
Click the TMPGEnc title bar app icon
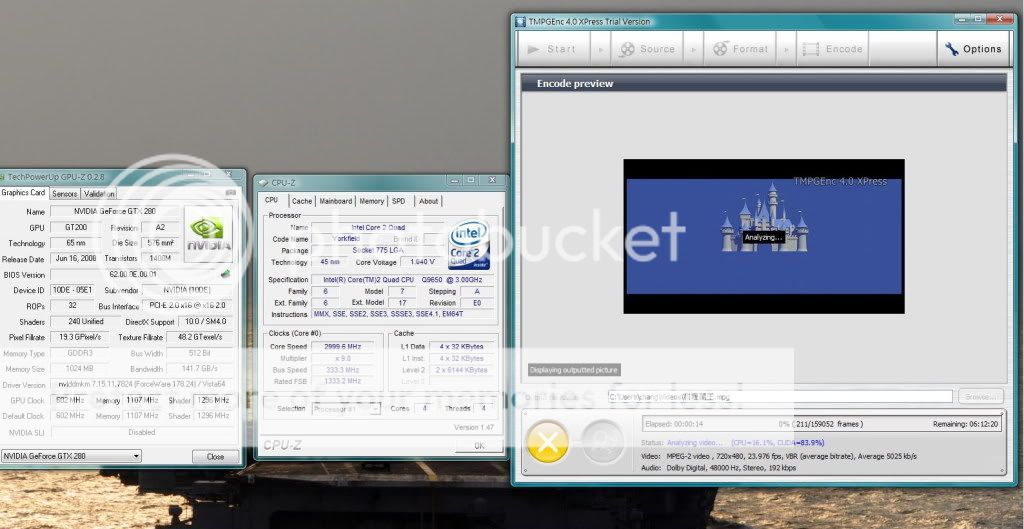click(x=520, y=22)
